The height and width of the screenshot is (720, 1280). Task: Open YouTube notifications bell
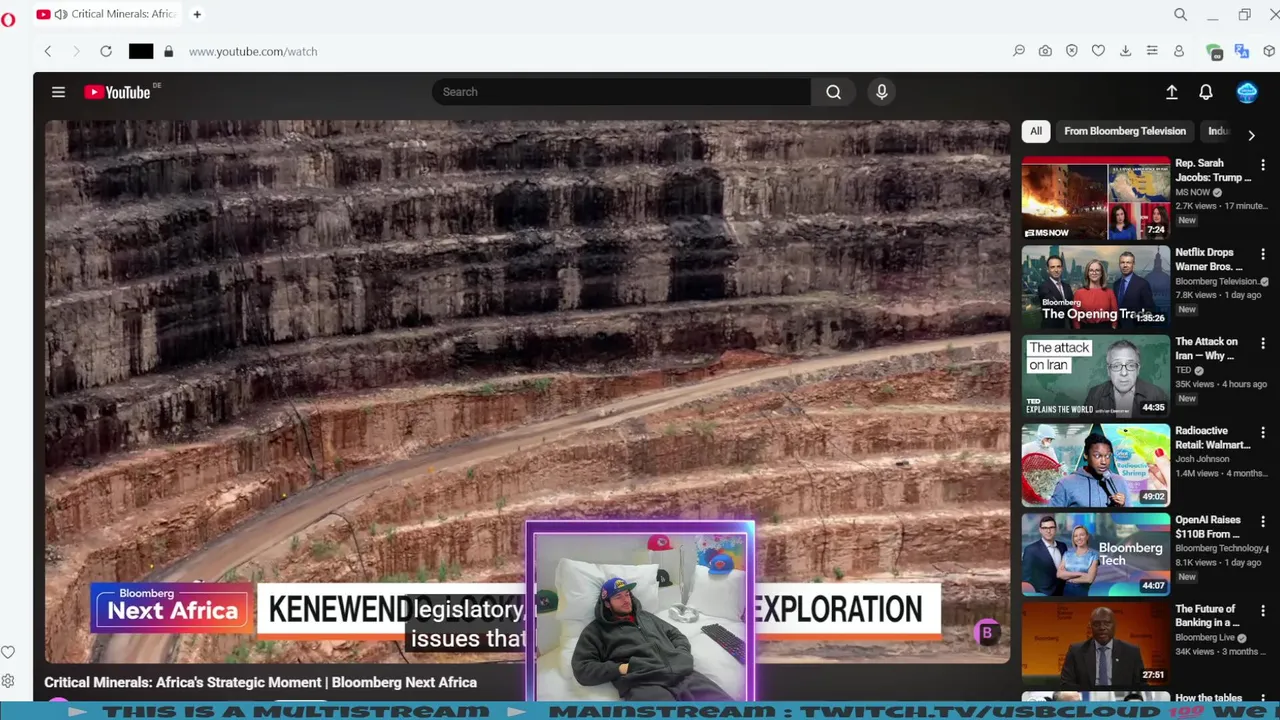coord(1206,92)
